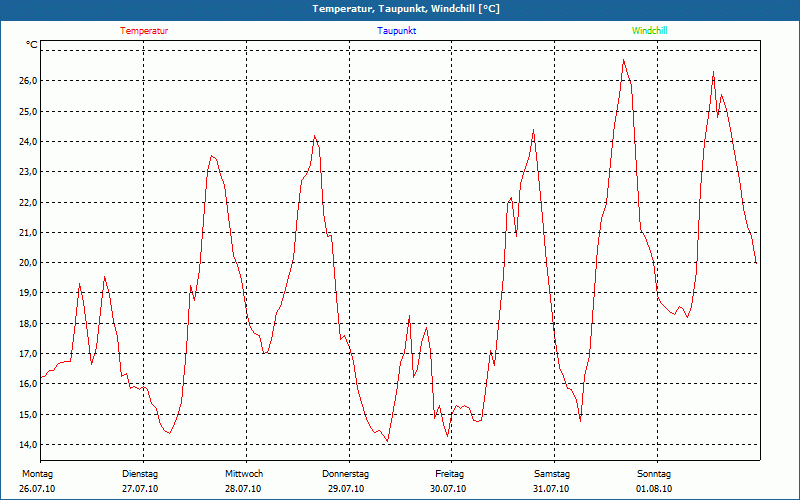The width and height of the screenshot is (800, 500).
Task: Click the 14,0 y-axis value
Action: point(29,444)
